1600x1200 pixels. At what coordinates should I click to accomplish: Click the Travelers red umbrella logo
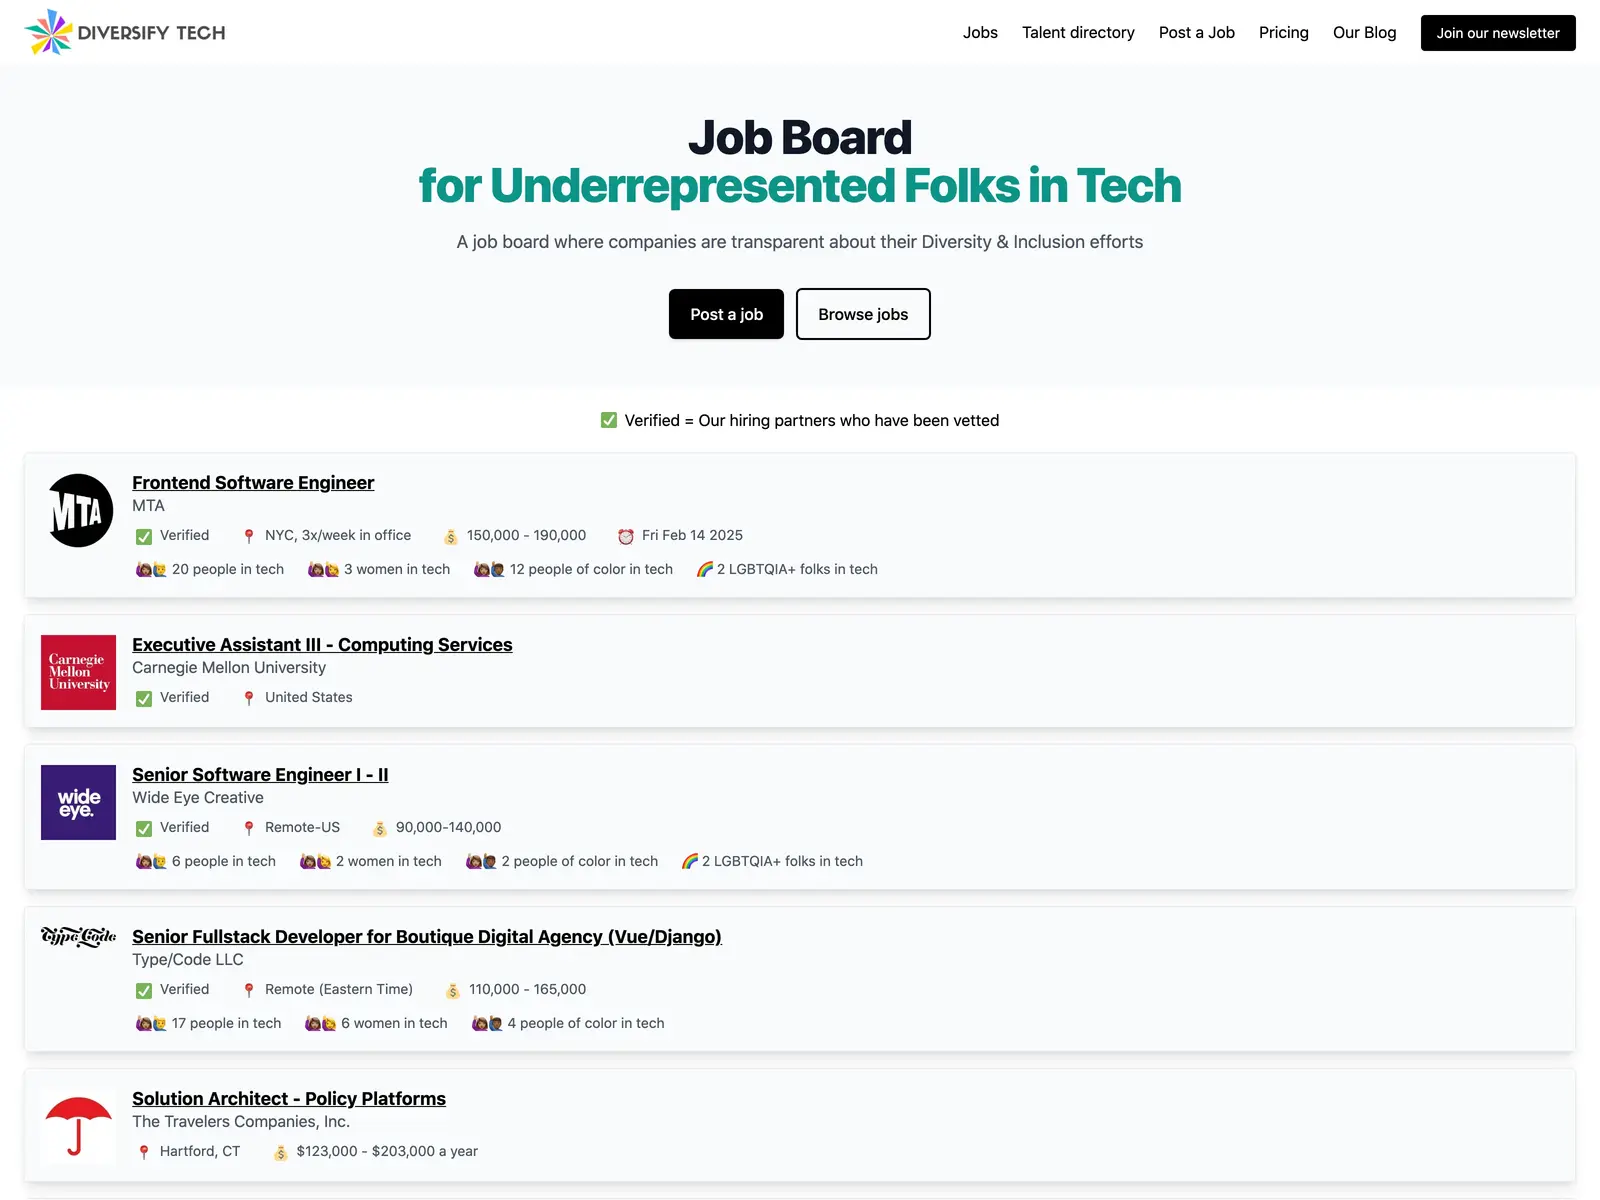click(78, 1126)
